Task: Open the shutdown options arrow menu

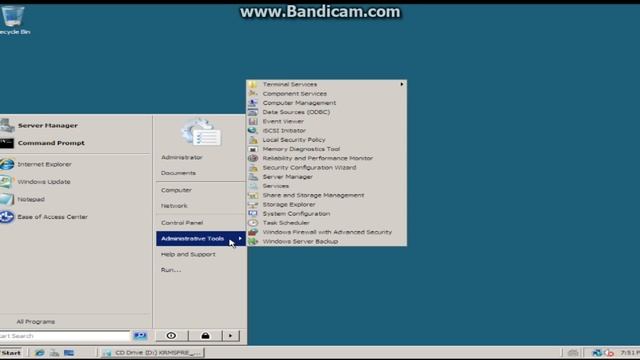Action: click(231, 336)
